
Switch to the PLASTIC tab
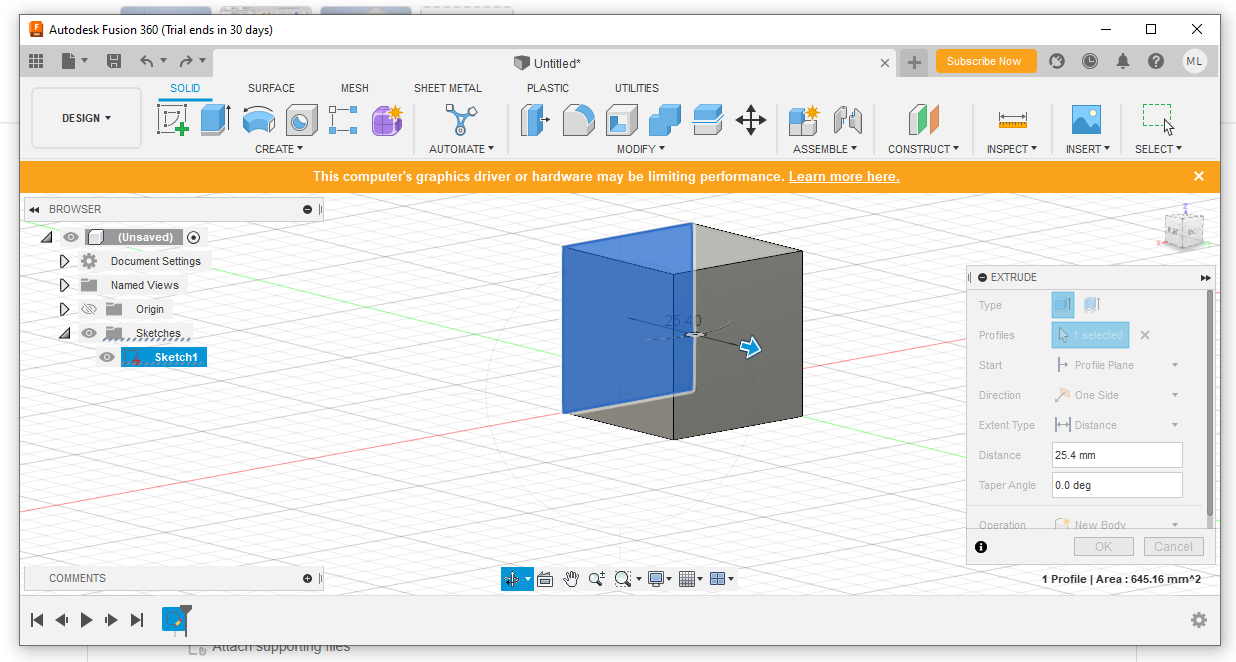point(548,88)
